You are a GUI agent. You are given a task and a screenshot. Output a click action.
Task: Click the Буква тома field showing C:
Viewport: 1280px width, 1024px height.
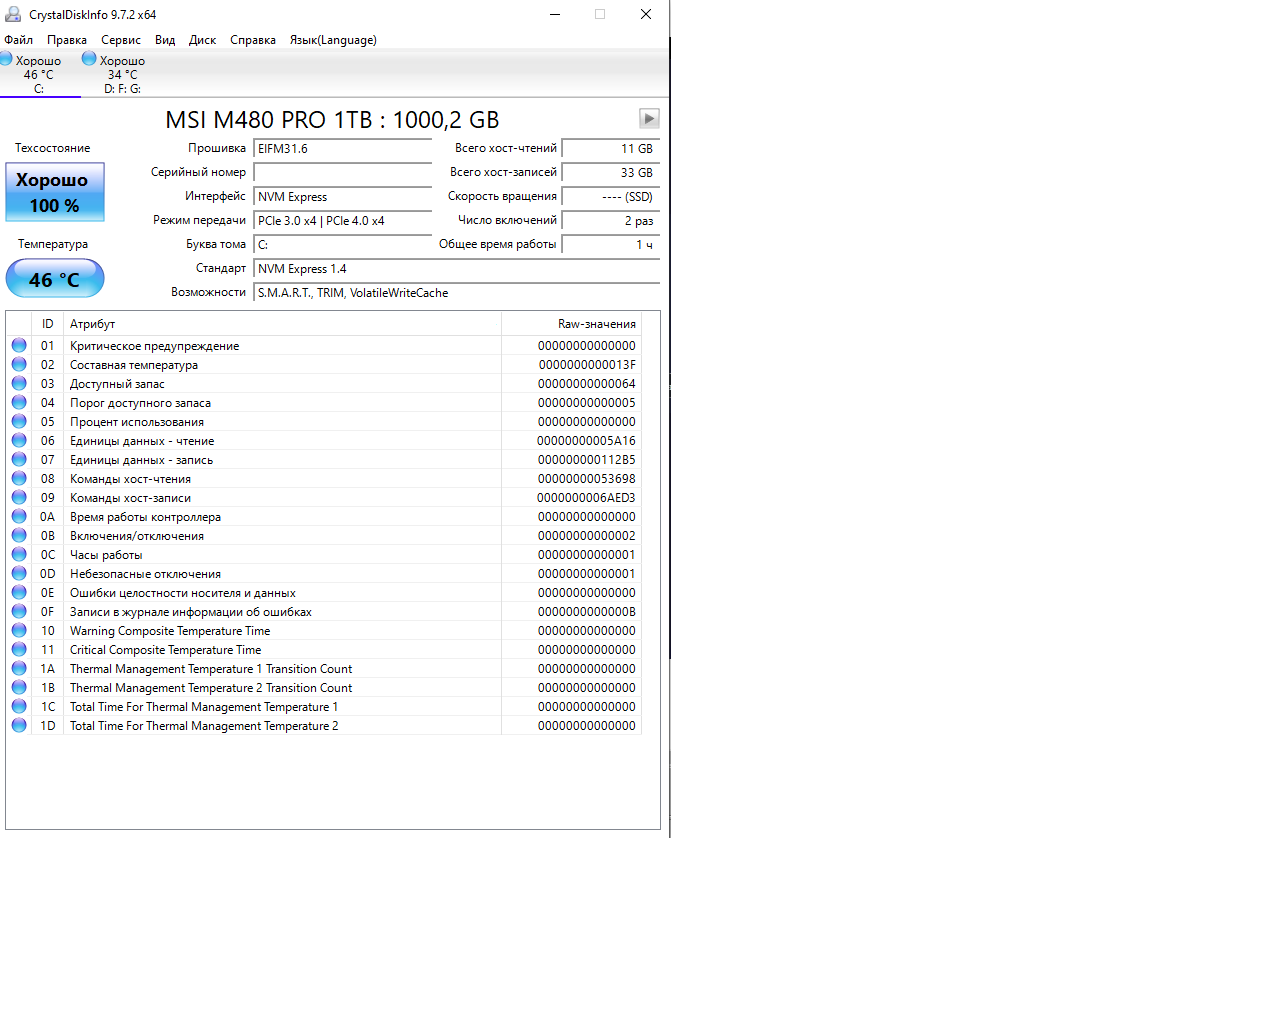[x=343, y=245]
